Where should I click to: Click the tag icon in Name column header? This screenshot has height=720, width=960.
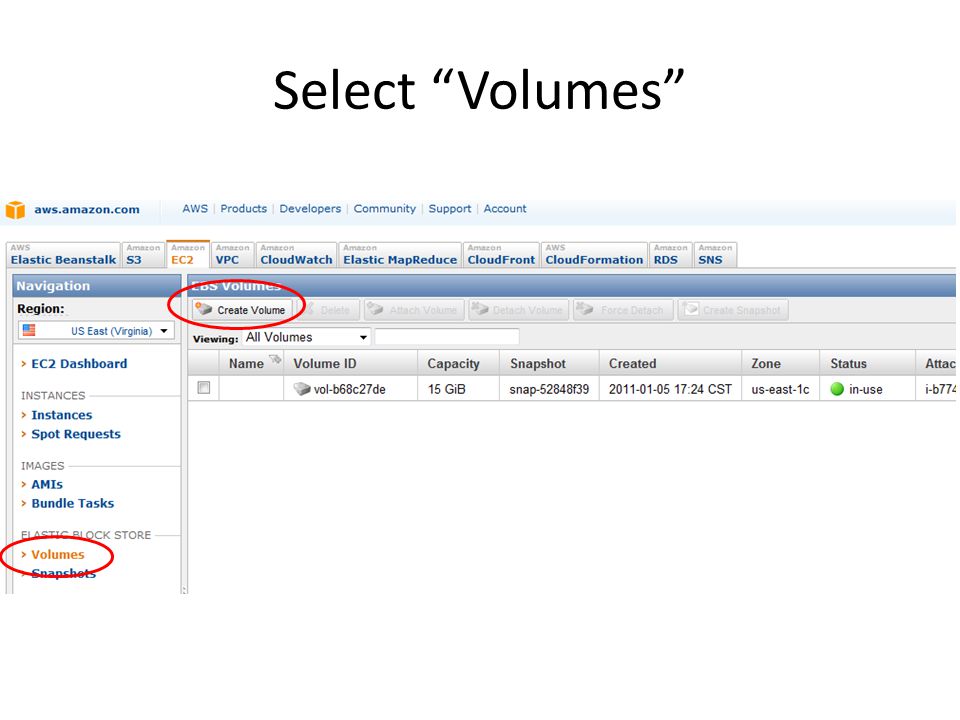tap(275, 359)
